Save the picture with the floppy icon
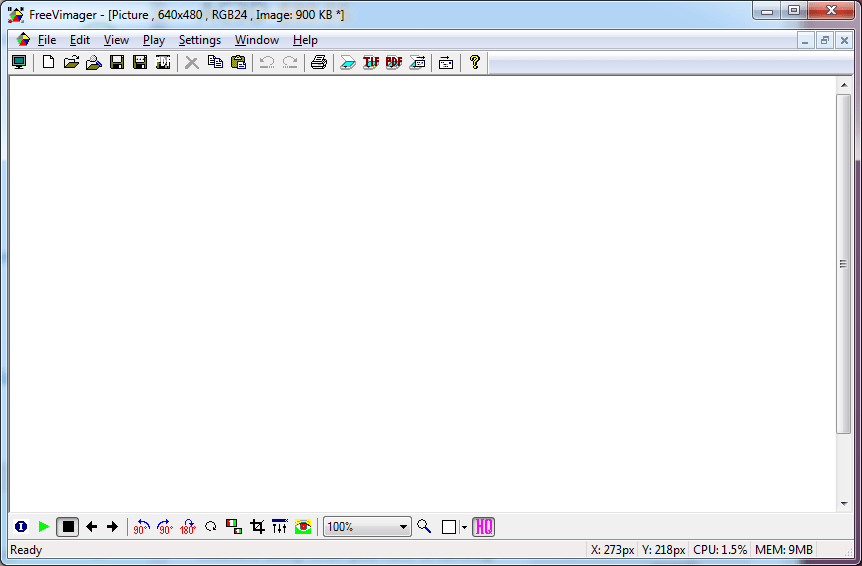 click(x=117, y=63)
